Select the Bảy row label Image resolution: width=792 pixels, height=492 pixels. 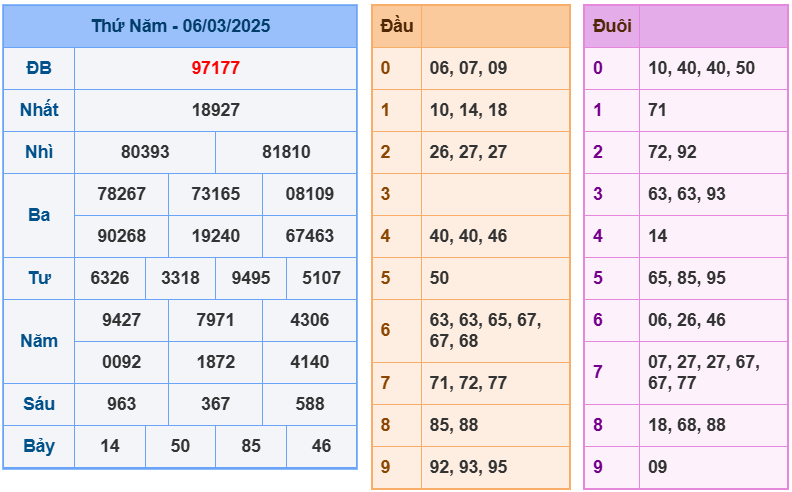click(x=39, y=446)
